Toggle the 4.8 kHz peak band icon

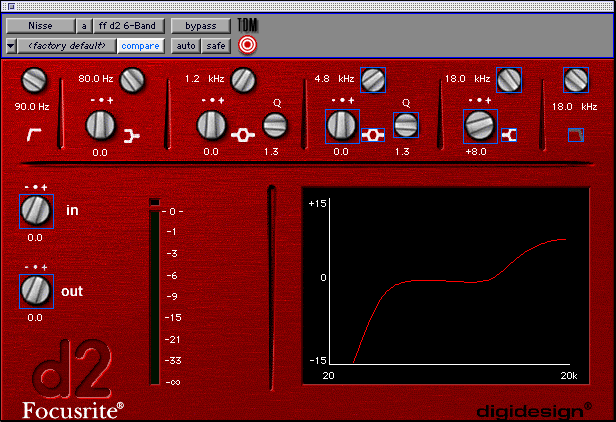[373, 135]
